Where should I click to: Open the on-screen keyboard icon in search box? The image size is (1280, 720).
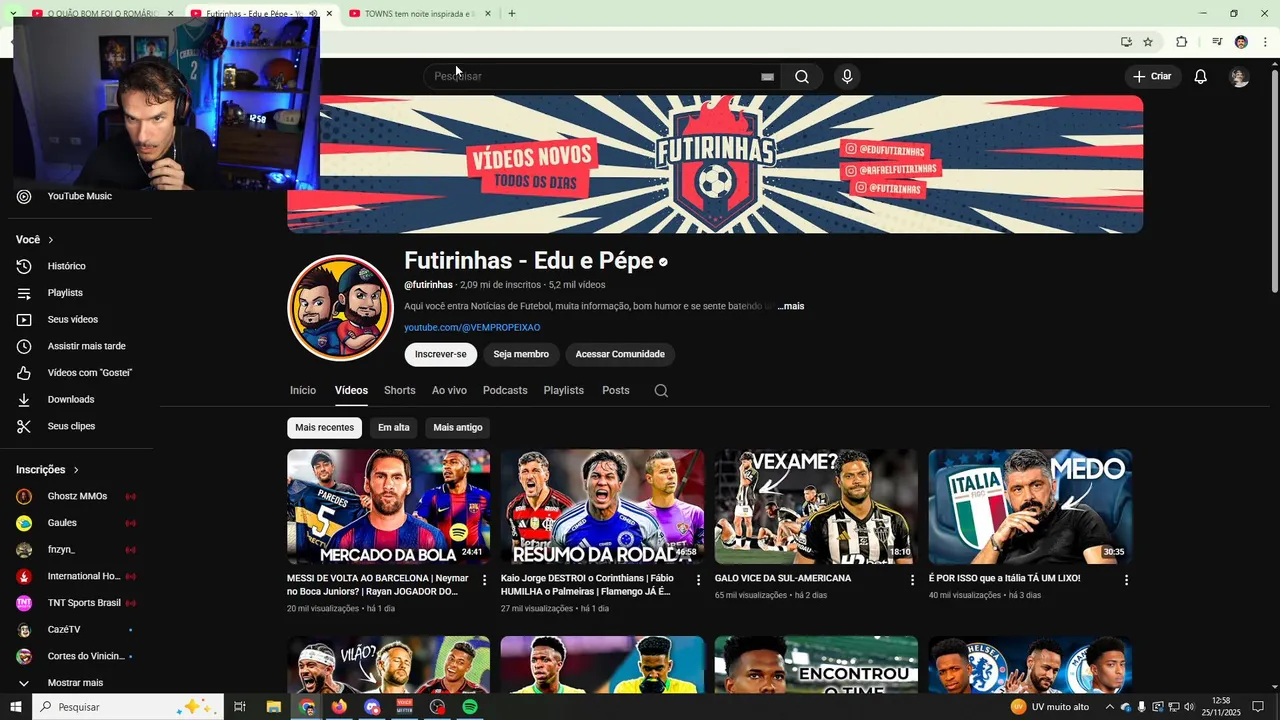tap(767, 77)
